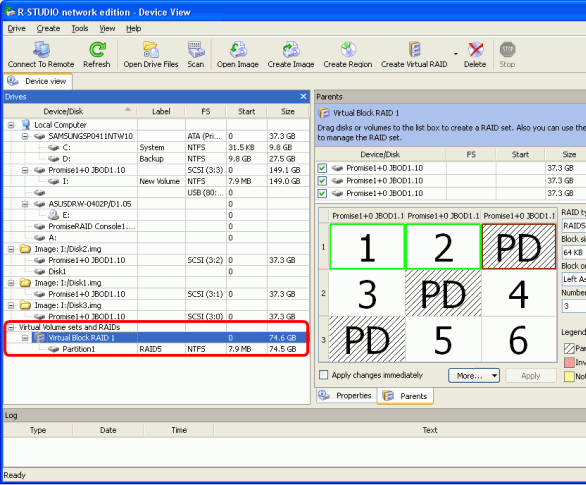586x485 pixels.
Task: Click the Virtual Block RAID 1 header icon in Parents
Action: coord(324,113)
